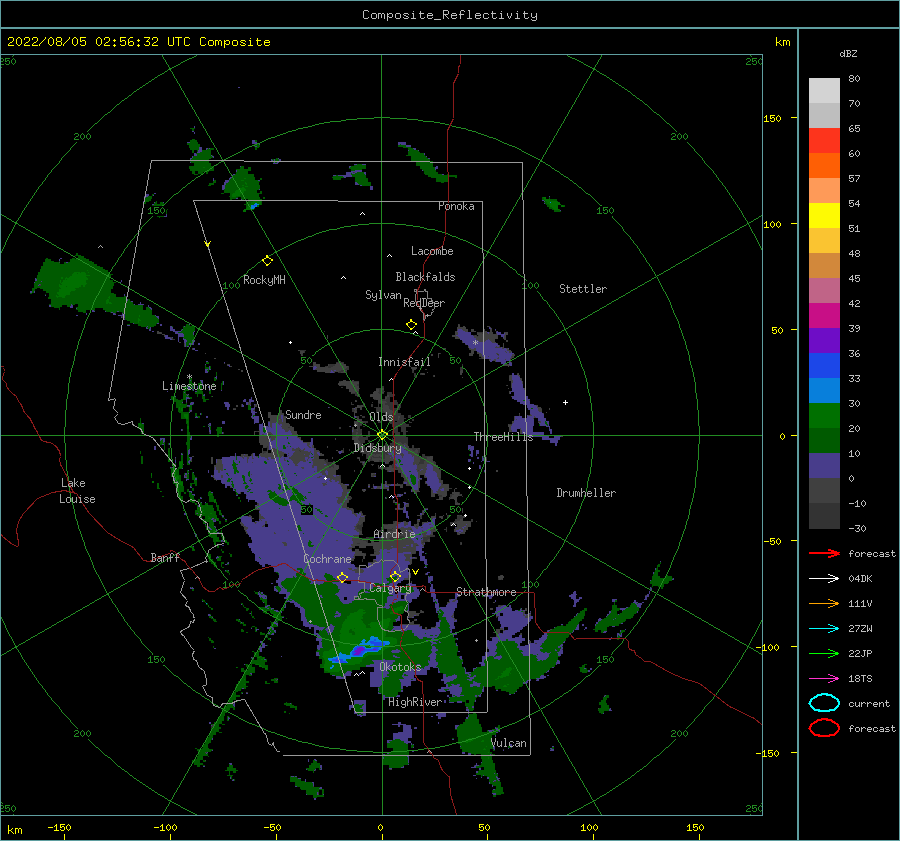Click the magenta 18TS arrow icon
Viewport: 900px width, 841px height.
click(824, 679)
